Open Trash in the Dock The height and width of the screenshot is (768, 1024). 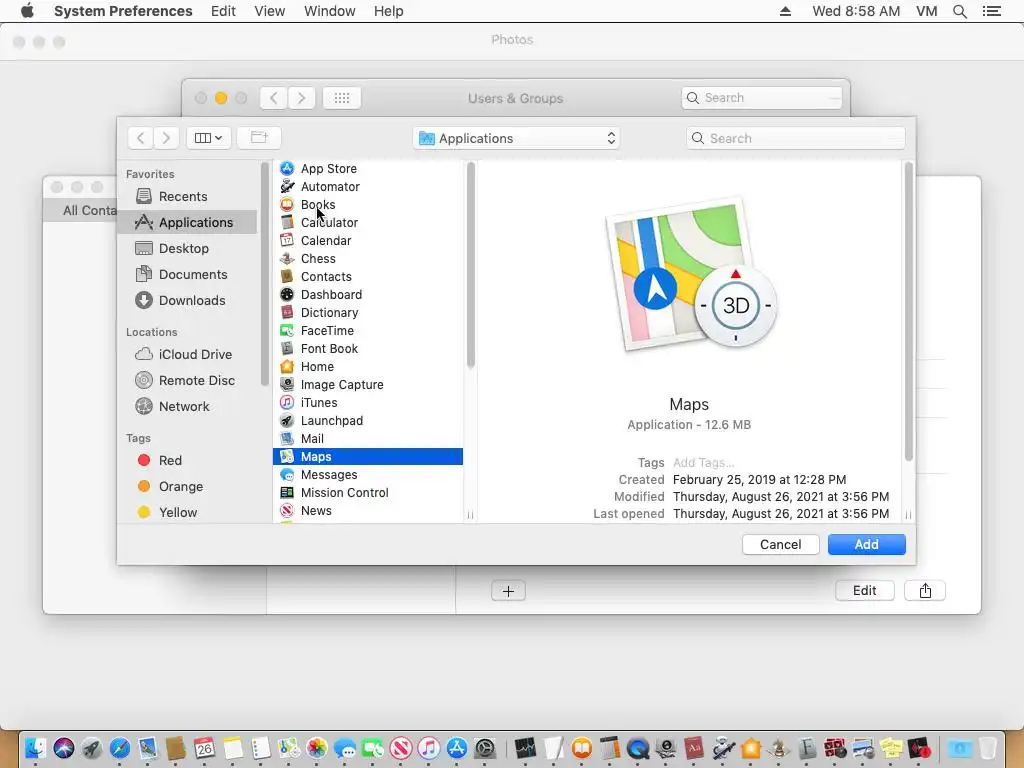(x=988, y=748)
